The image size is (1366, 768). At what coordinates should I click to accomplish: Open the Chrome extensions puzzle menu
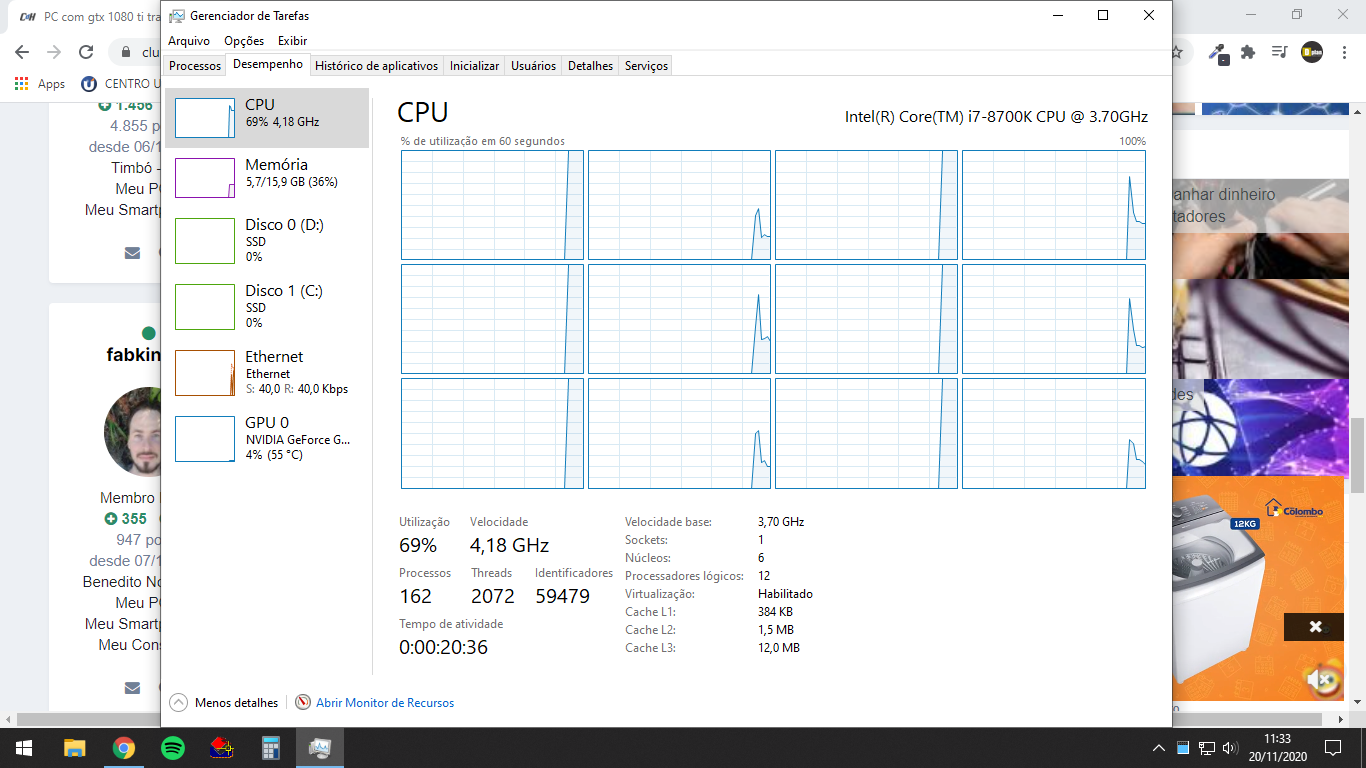(1248, 52)
